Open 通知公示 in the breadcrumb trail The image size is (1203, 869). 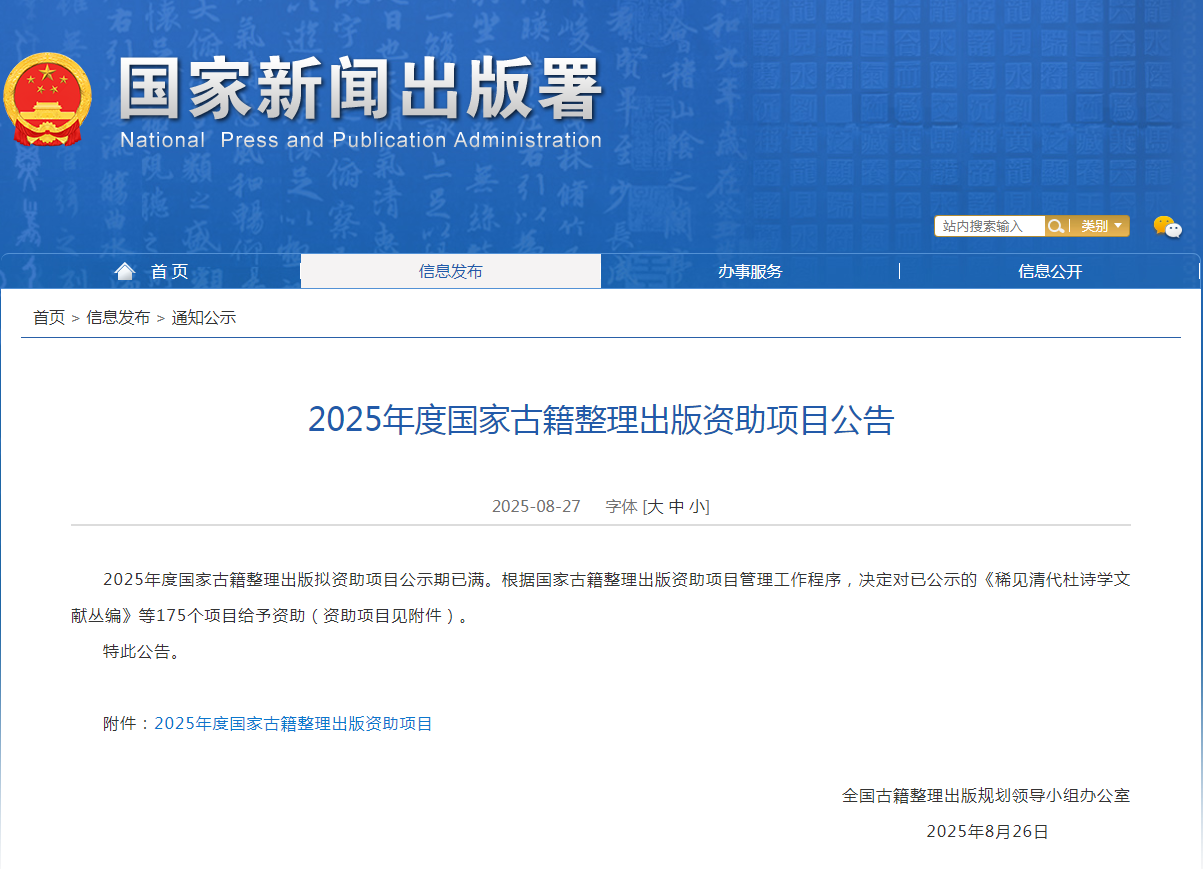coord(204,318)
